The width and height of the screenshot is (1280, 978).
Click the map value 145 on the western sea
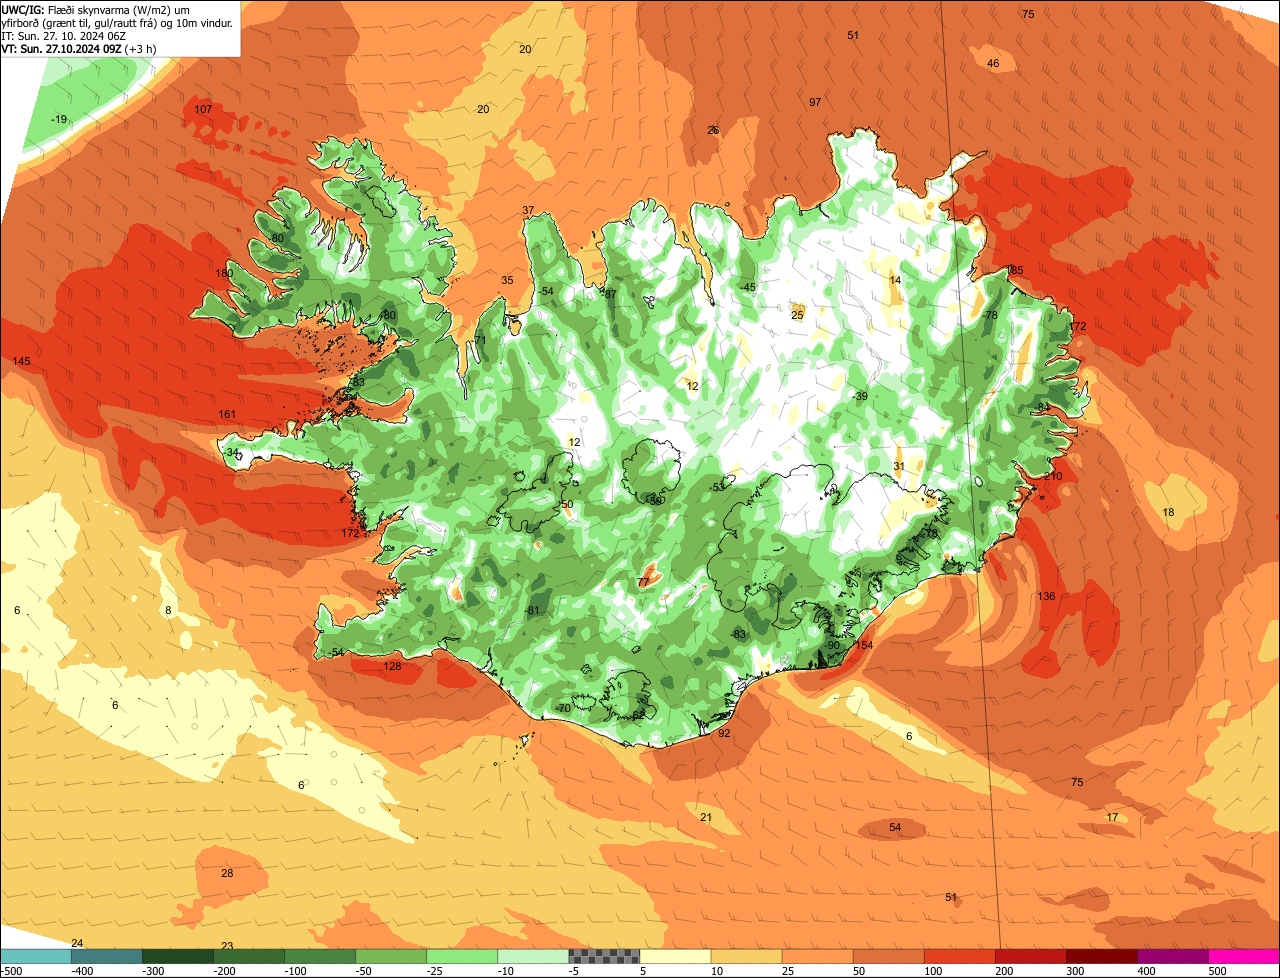22,361
